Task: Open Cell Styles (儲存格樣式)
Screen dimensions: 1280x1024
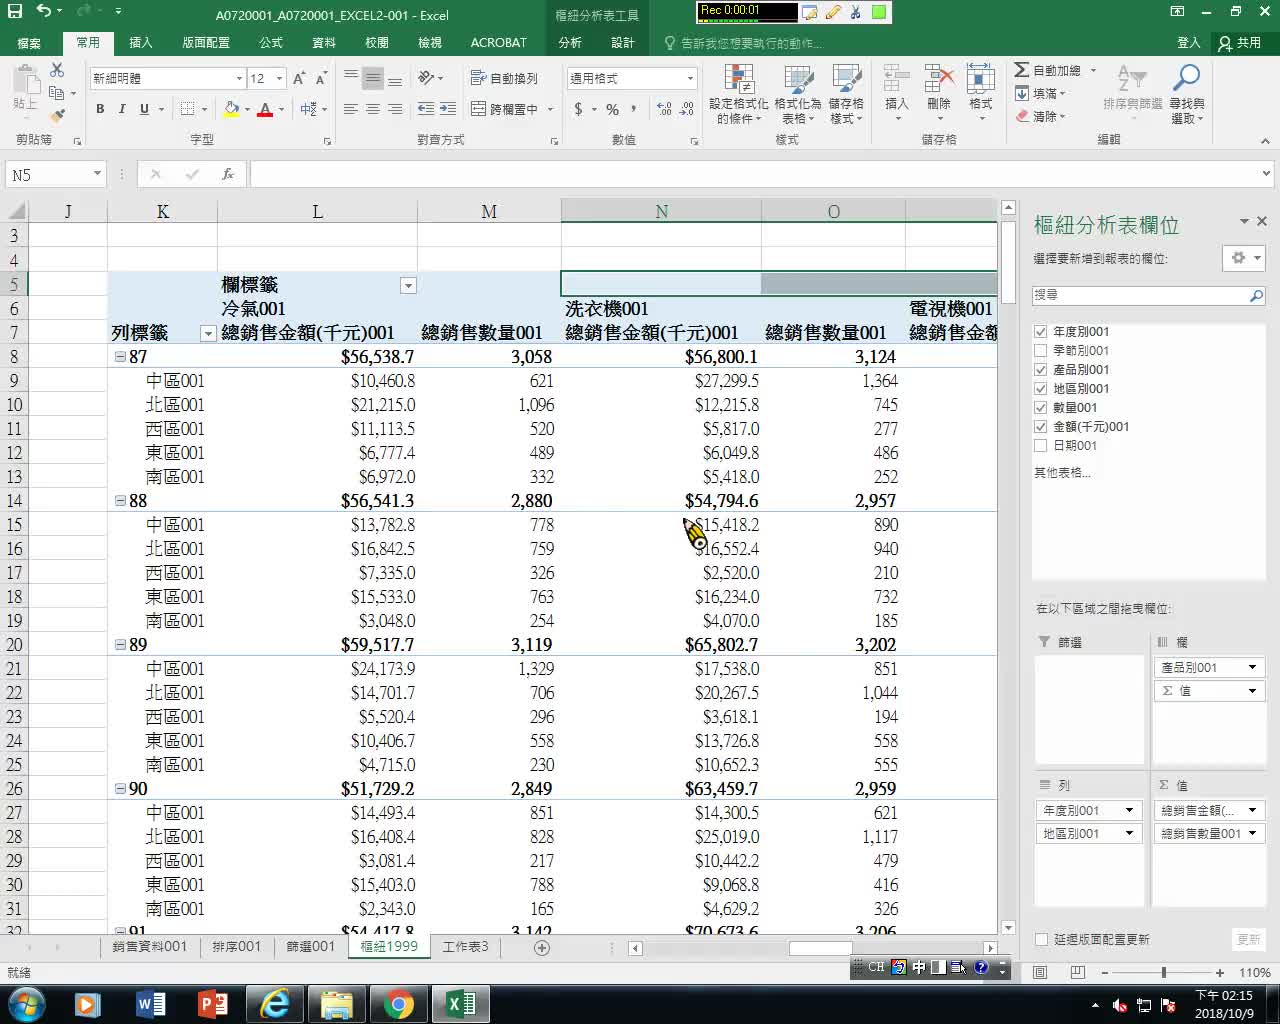Action: 846,96
